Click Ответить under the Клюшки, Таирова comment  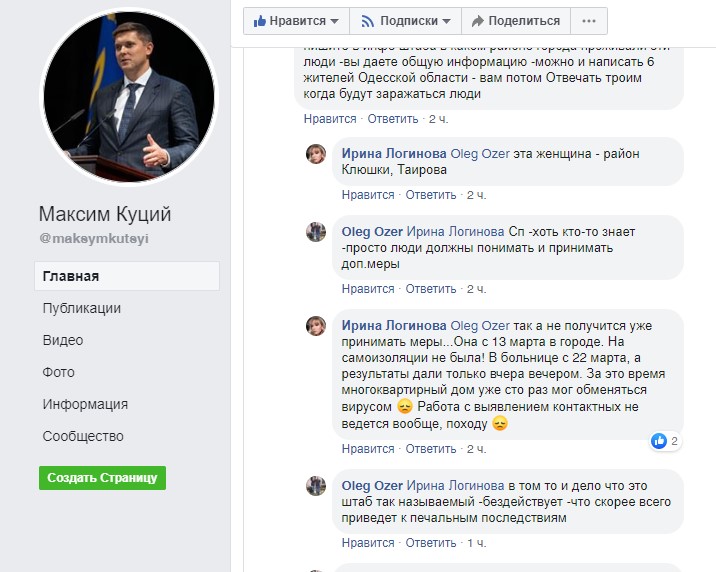click(430, 195)
